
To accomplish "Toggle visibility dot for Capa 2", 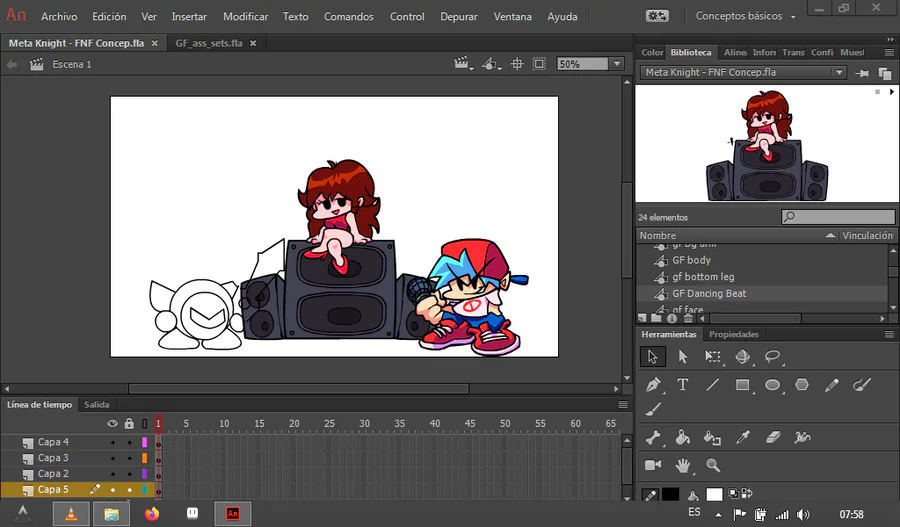I will click(x=112, y=474).
